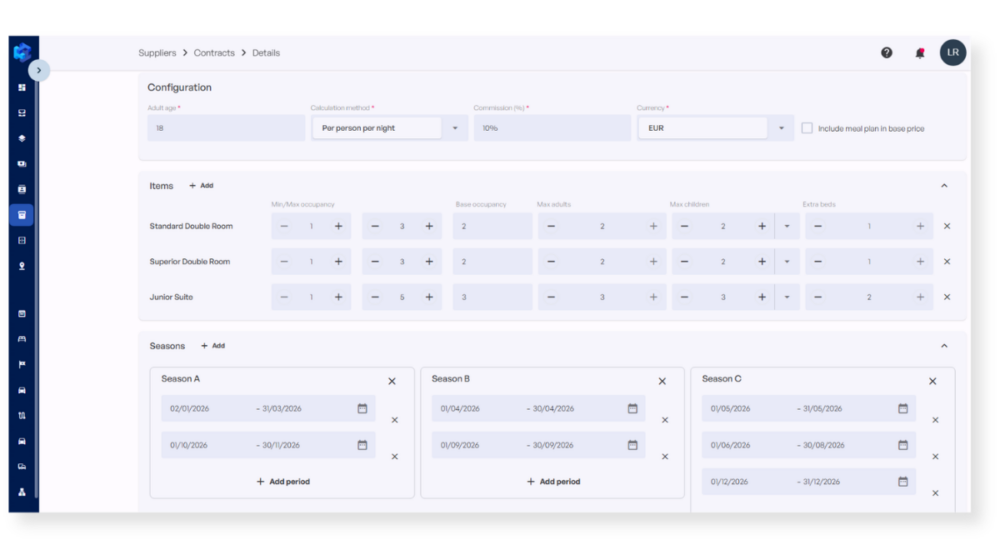This screenshot has height=550, width=1000.
Task: Increase Junior Suite extra beds
Action: [920, 297]
